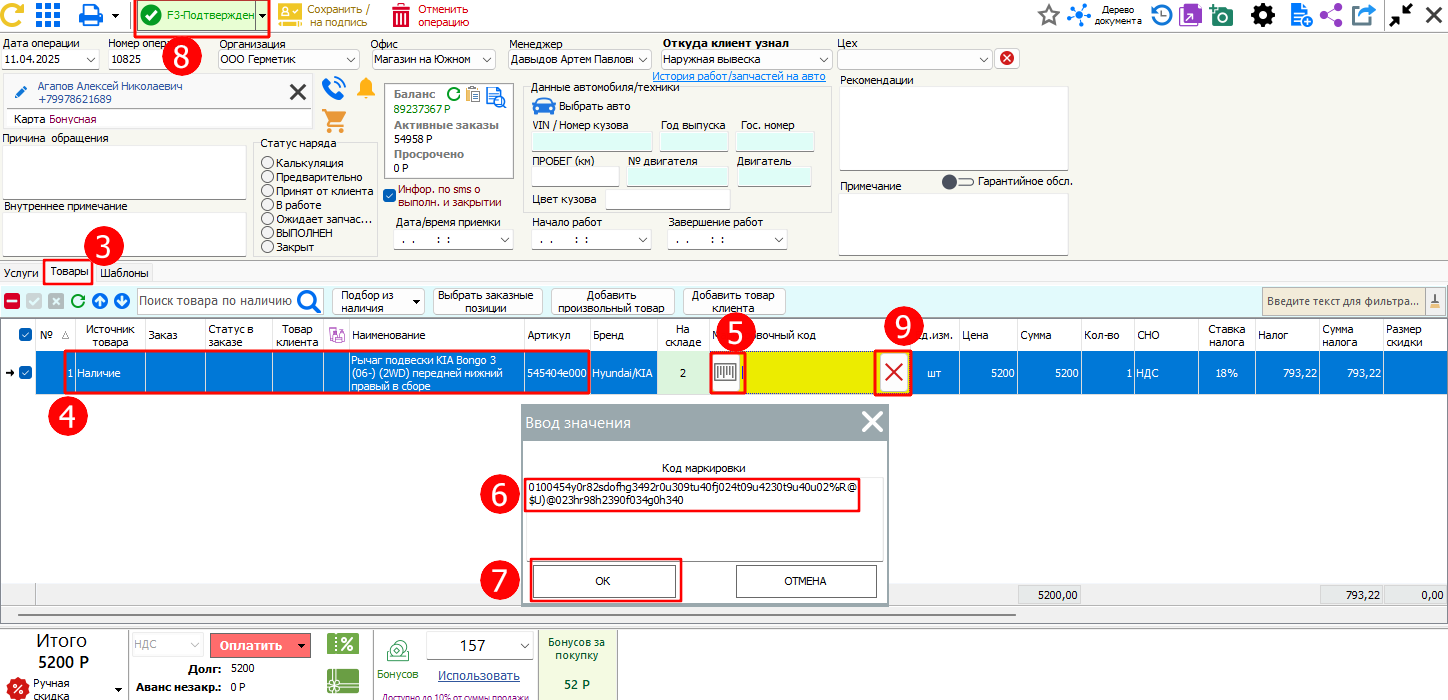Open the 'История работ/запчастей на авто' link
Viewport: 1448px width, 700px height.
click(x=739, y=76)
